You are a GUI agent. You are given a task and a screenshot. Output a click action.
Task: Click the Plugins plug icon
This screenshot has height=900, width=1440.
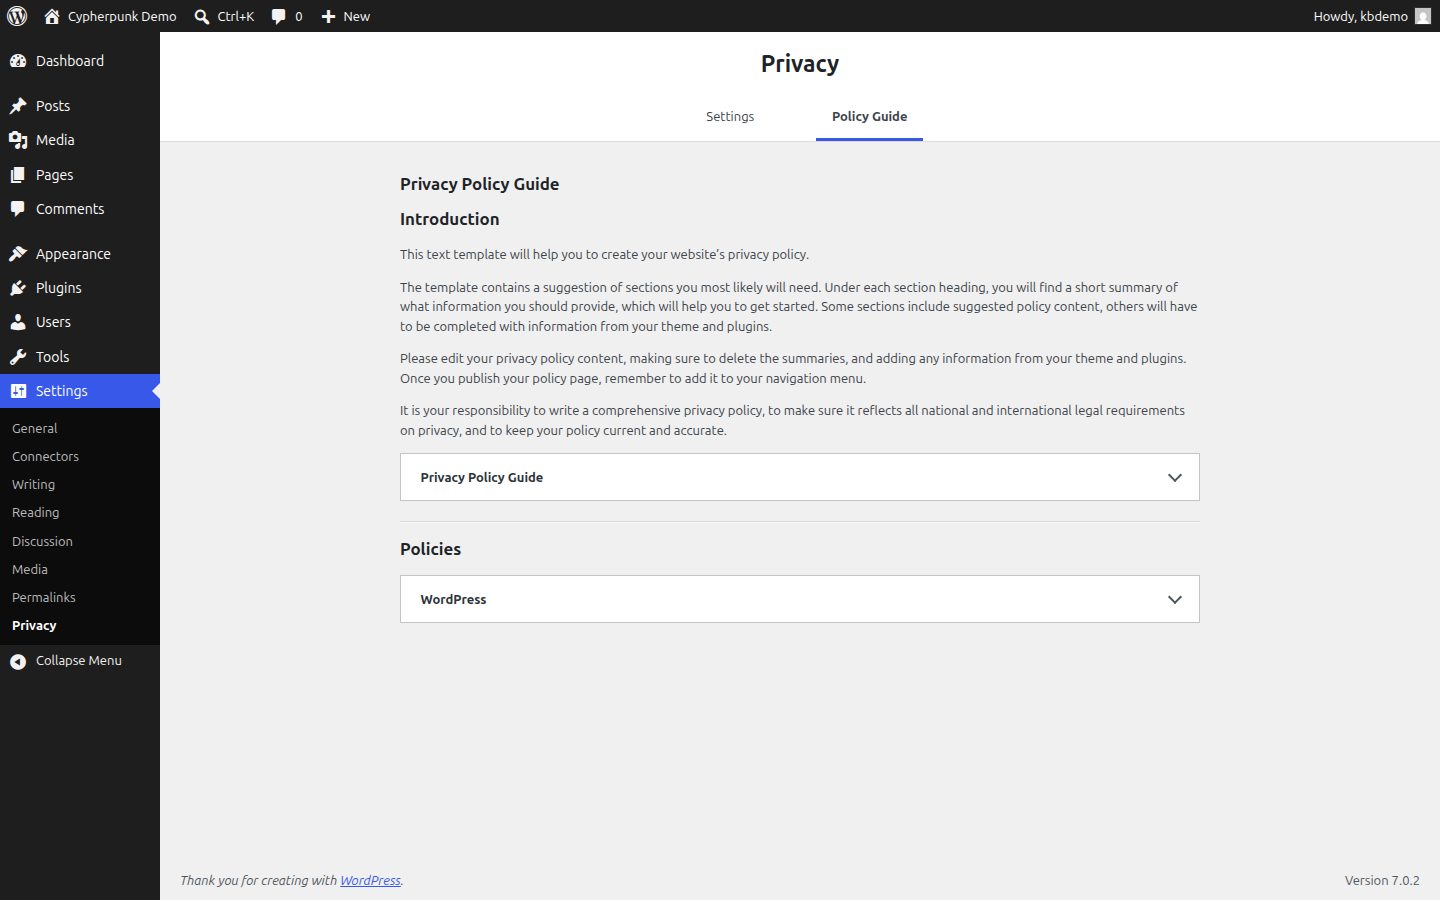tap(18, 288)
